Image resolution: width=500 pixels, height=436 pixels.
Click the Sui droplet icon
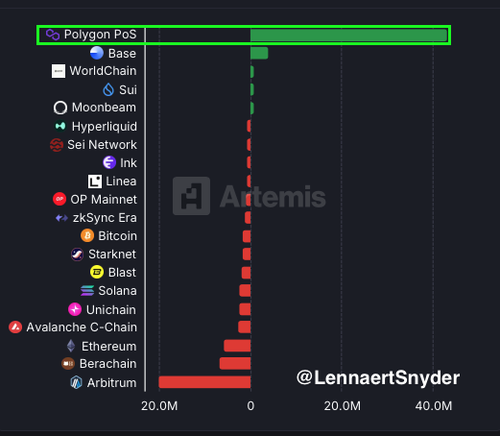[109, 89]
